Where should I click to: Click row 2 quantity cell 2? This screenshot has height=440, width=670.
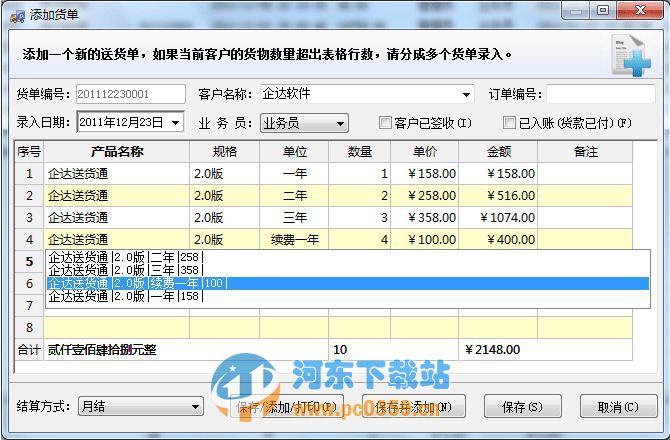click(359, 196)
